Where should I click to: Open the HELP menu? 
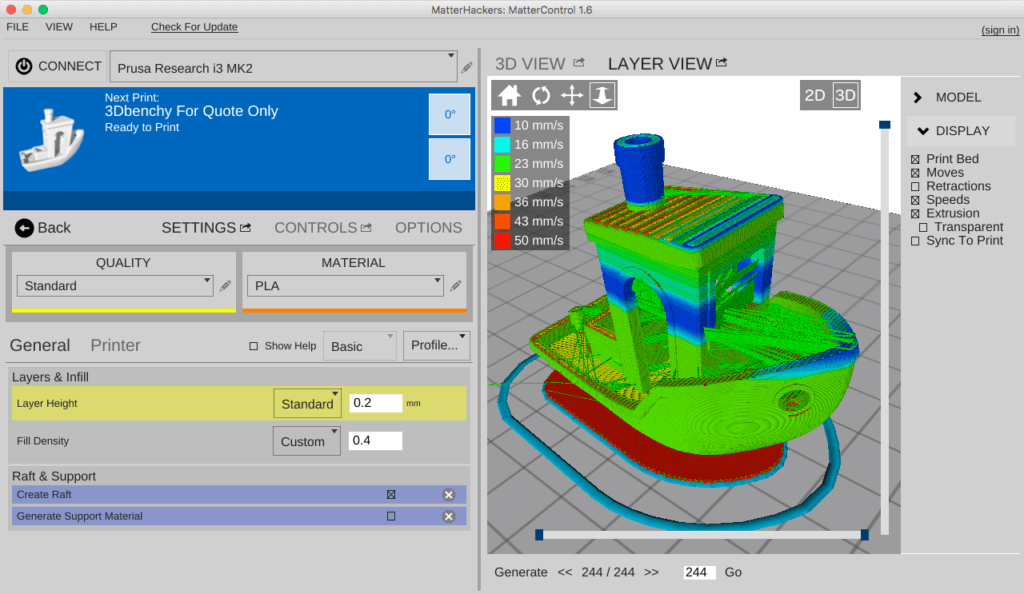[x=103, y=27]
